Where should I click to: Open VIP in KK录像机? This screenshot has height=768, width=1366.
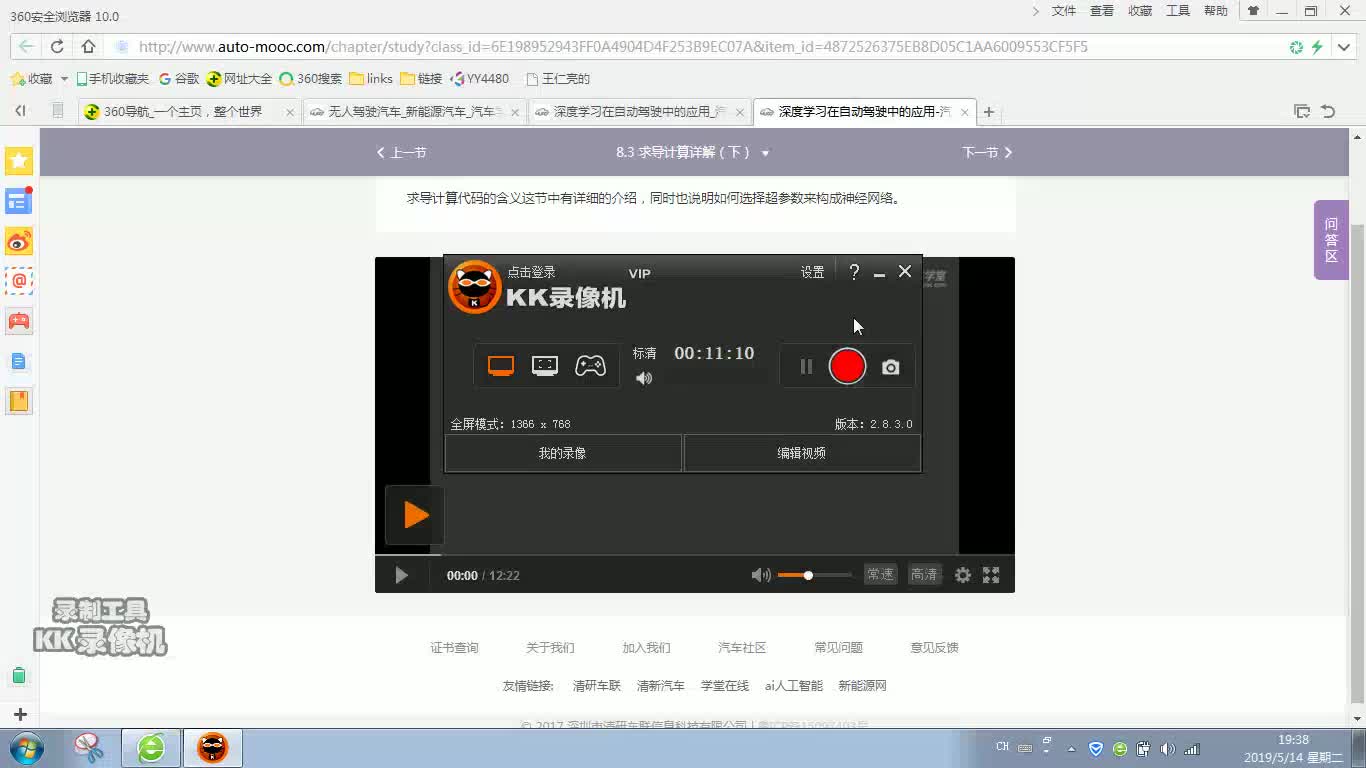tap(639, 273)
